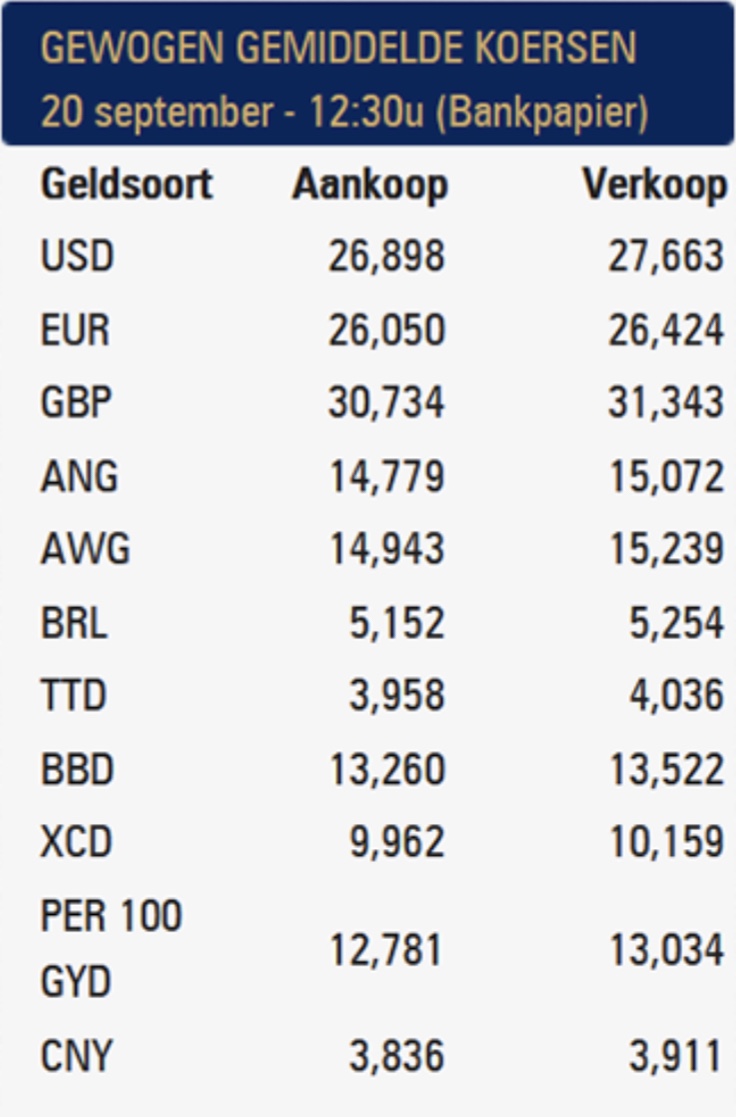Select the Geldsoort column header
736x1117 pixels.
[126, 185]
